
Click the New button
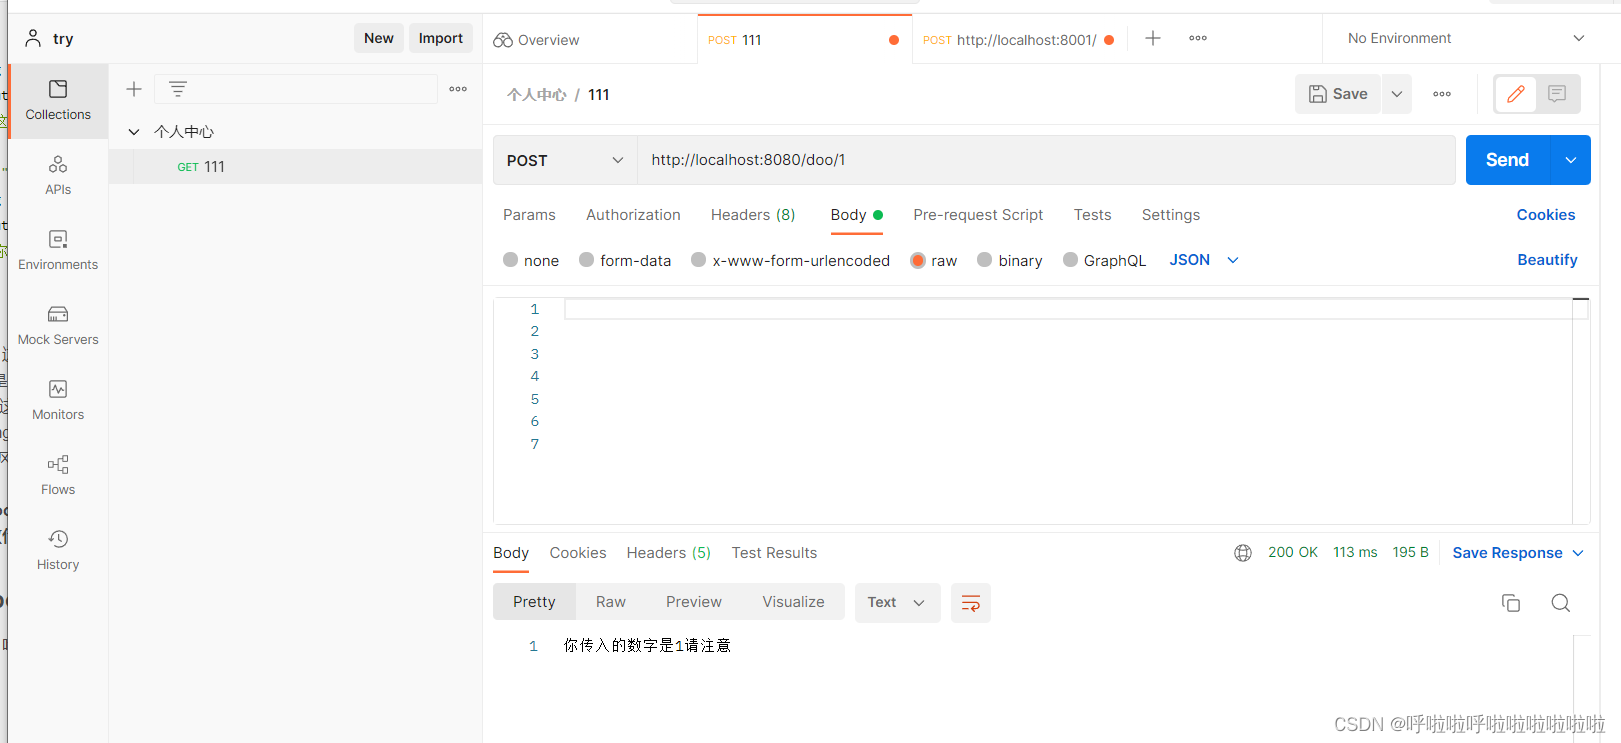(379, 38)
